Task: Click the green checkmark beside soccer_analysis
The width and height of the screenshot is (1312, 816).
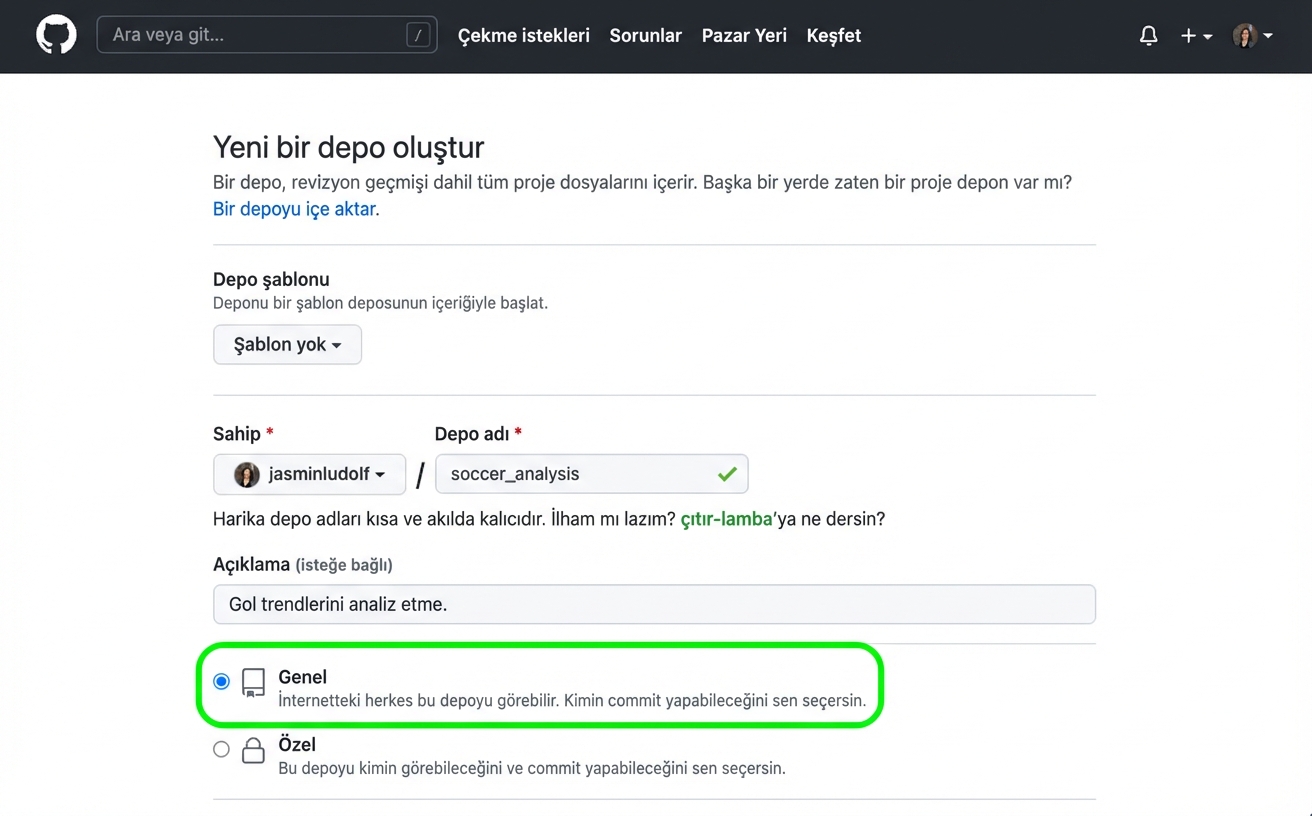Action: pyautogui.click(x=728, y=474)
